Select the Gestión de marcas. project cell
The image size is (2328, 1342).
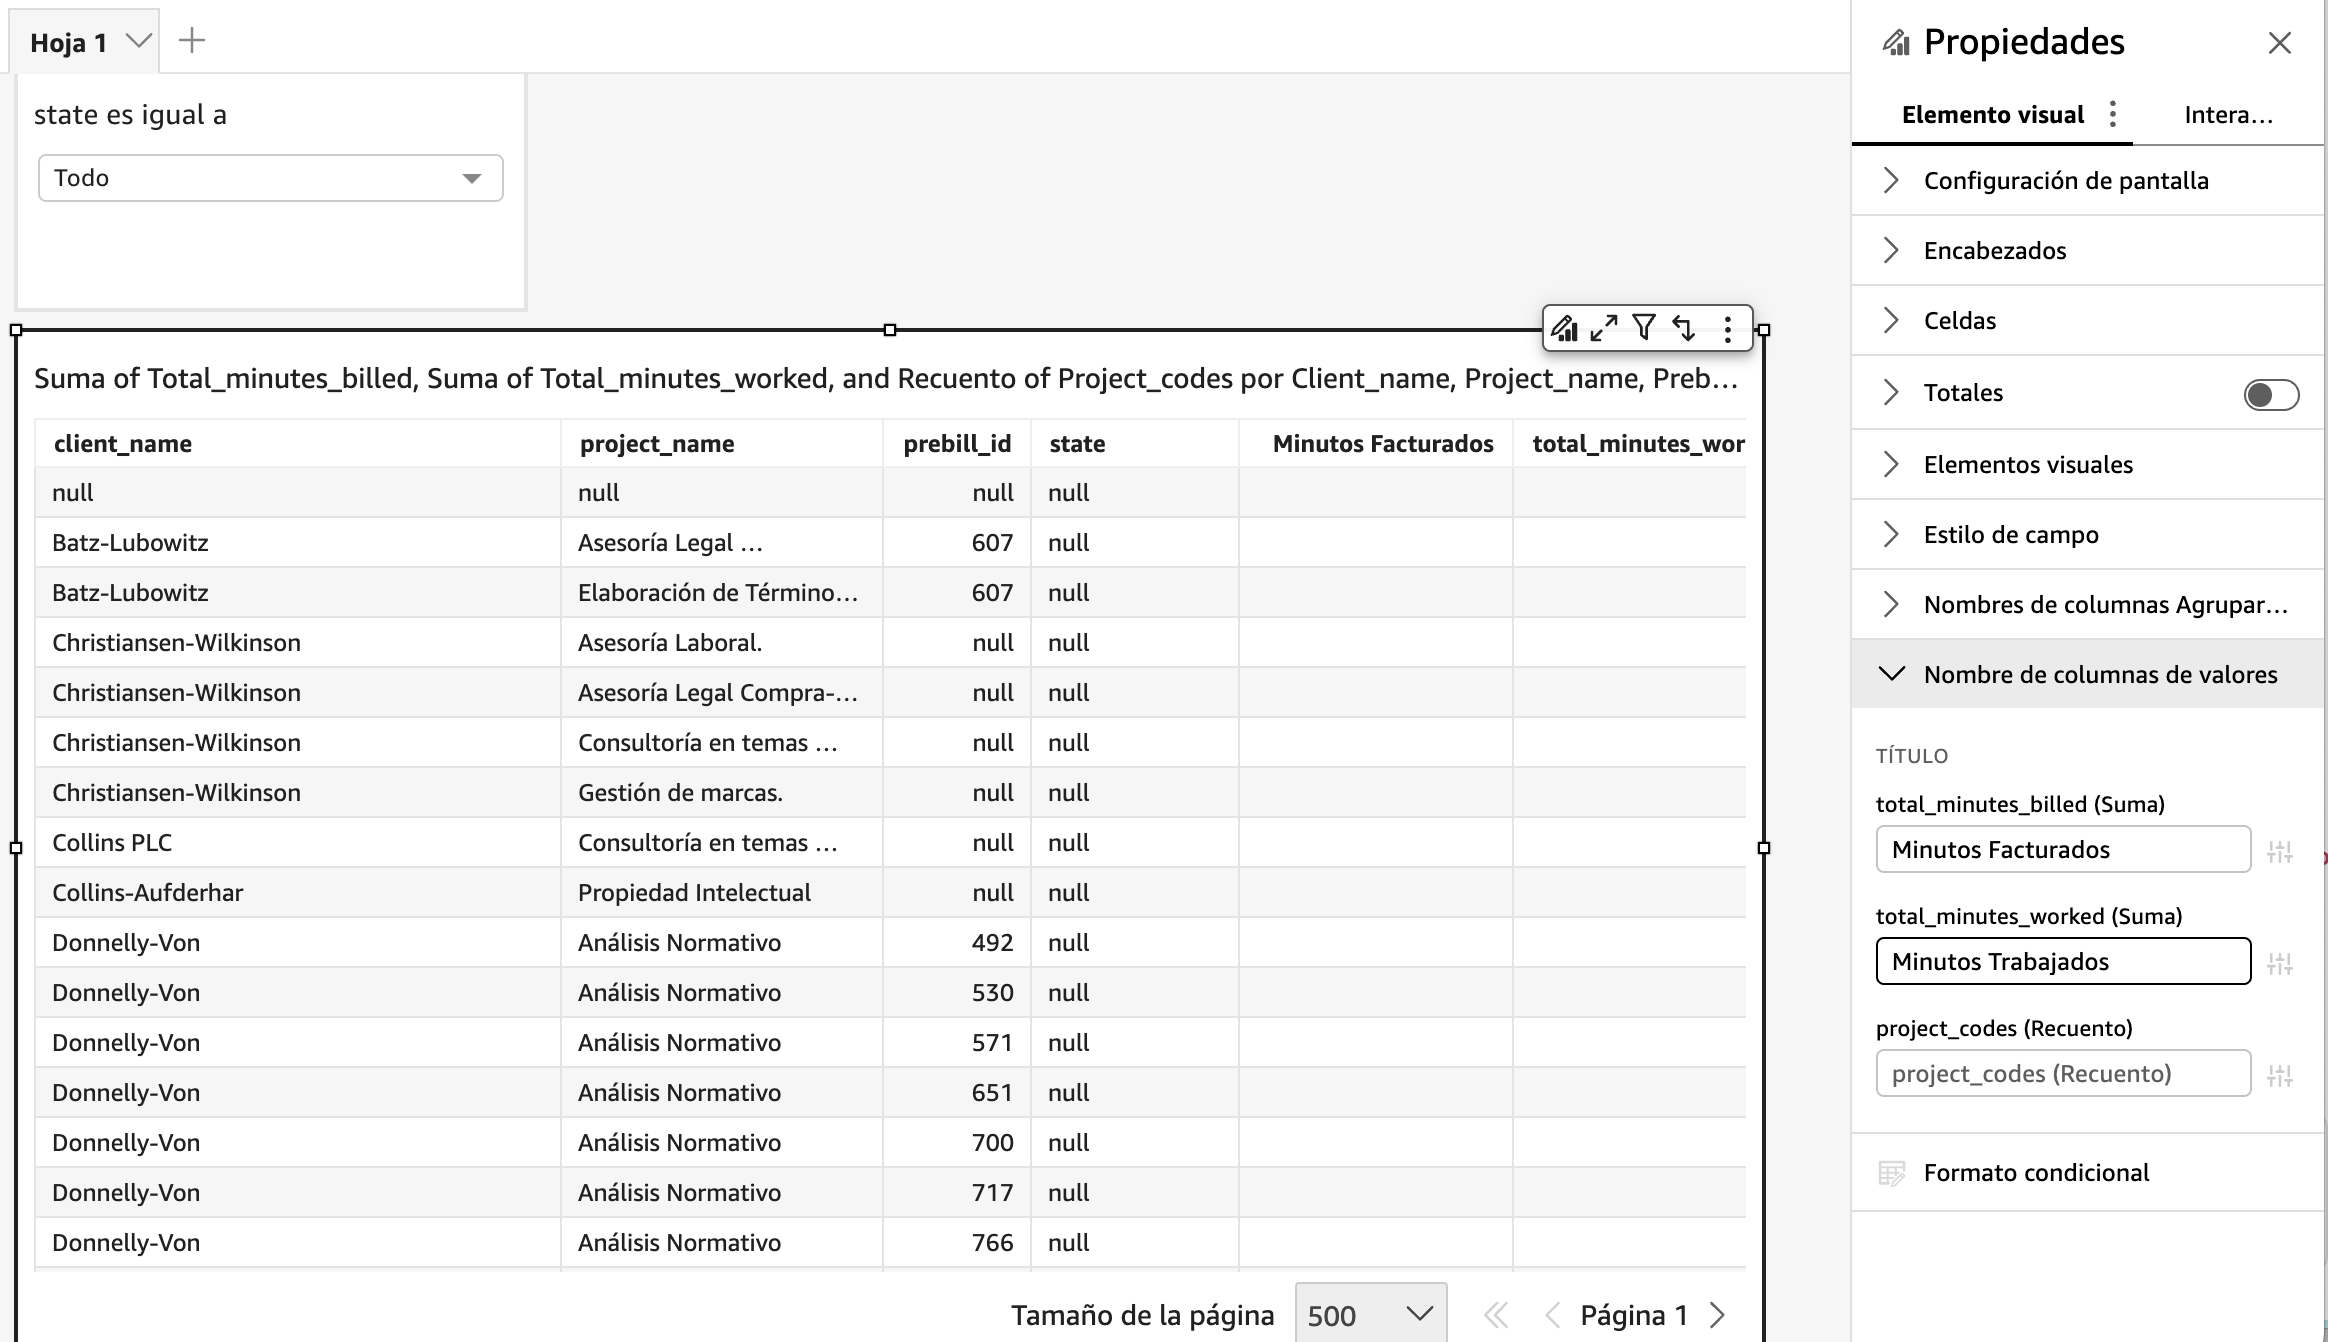point(721,793)
